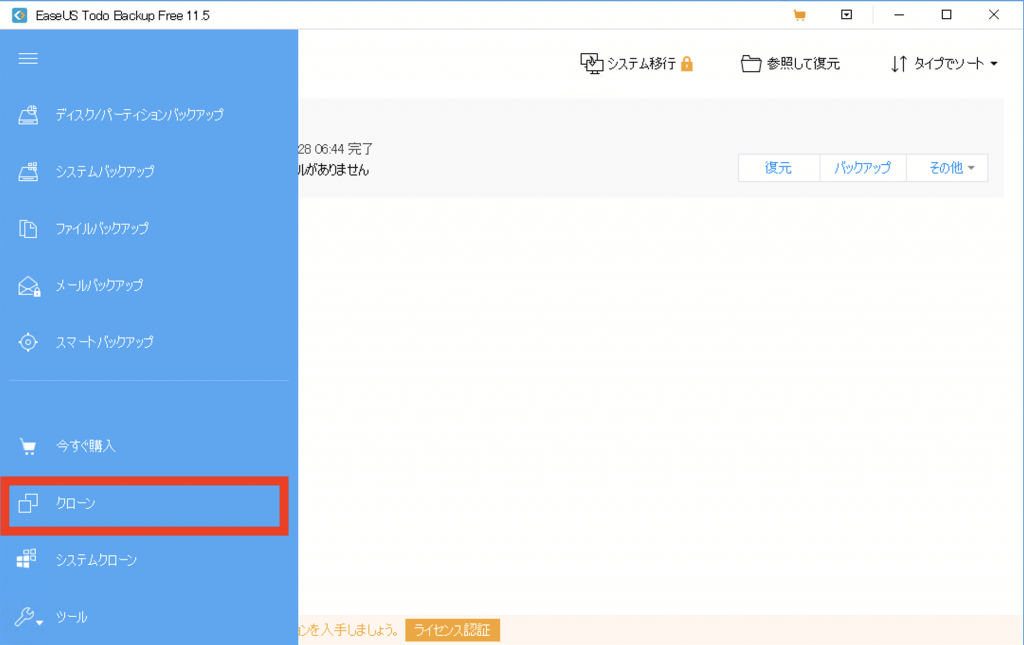Screen dimensions: 1024x645
Task: Click the locked システム移行 option
Action: click(x=637, y=64)
